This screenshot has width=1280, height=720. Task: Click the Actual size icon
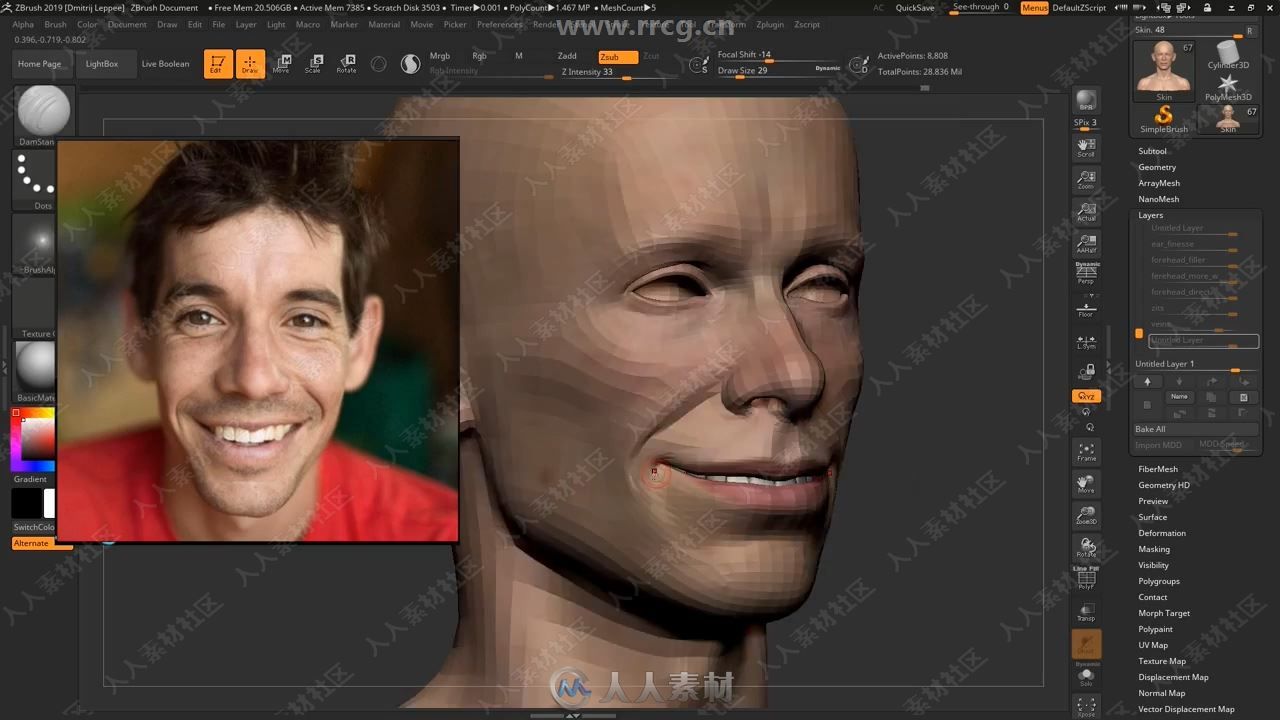(1086, 212)
